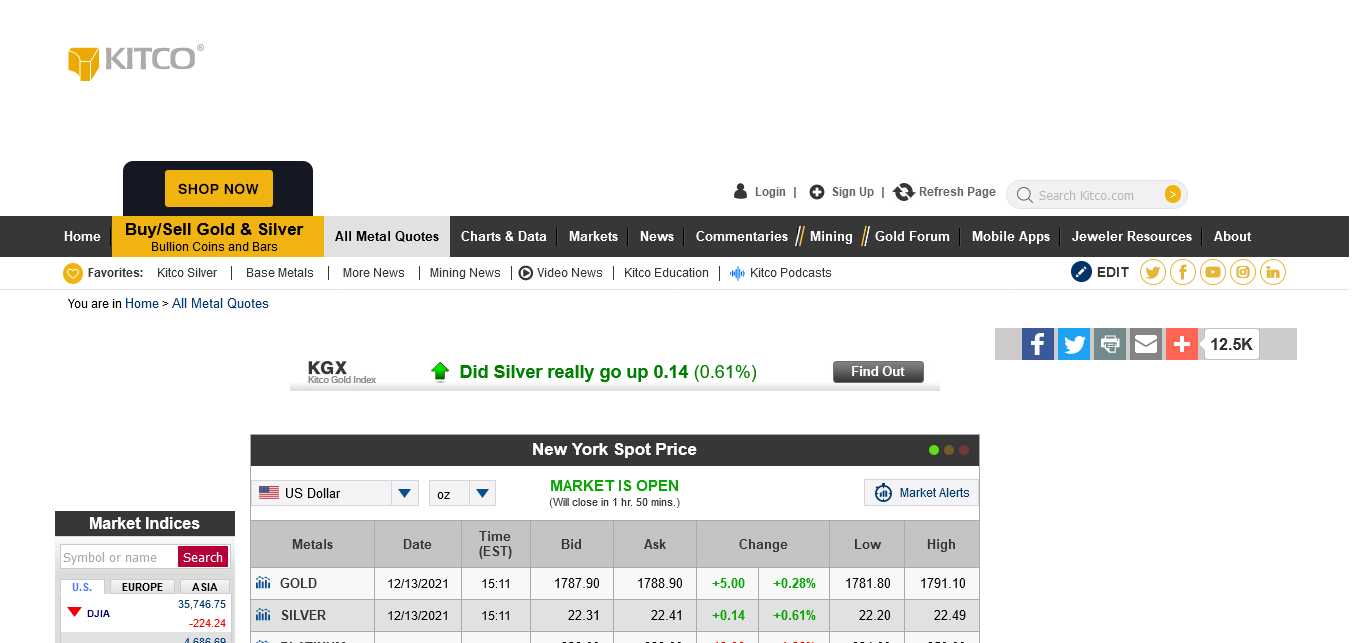Share by email envelope icon

(x=1146, y=344)
